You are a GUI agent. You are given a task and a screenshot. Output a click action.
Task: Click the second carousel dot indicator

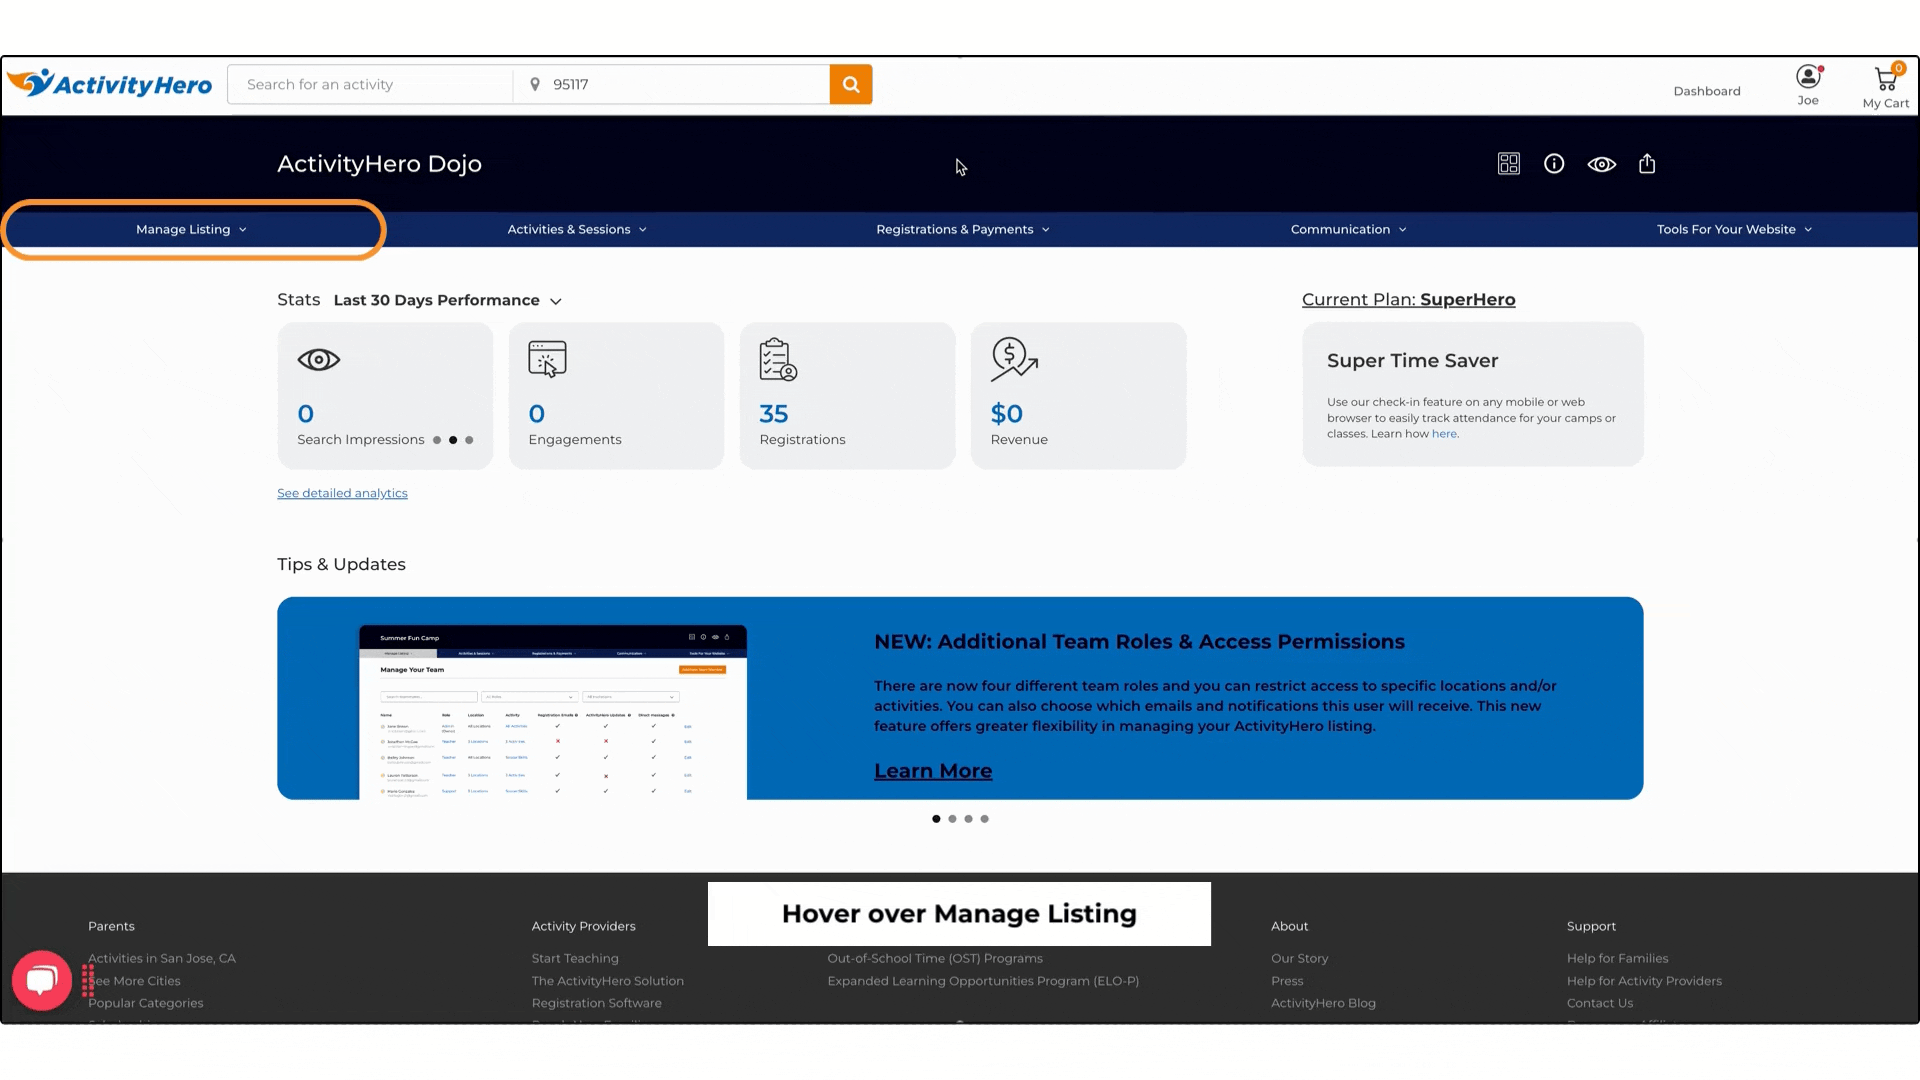point(952,819)
